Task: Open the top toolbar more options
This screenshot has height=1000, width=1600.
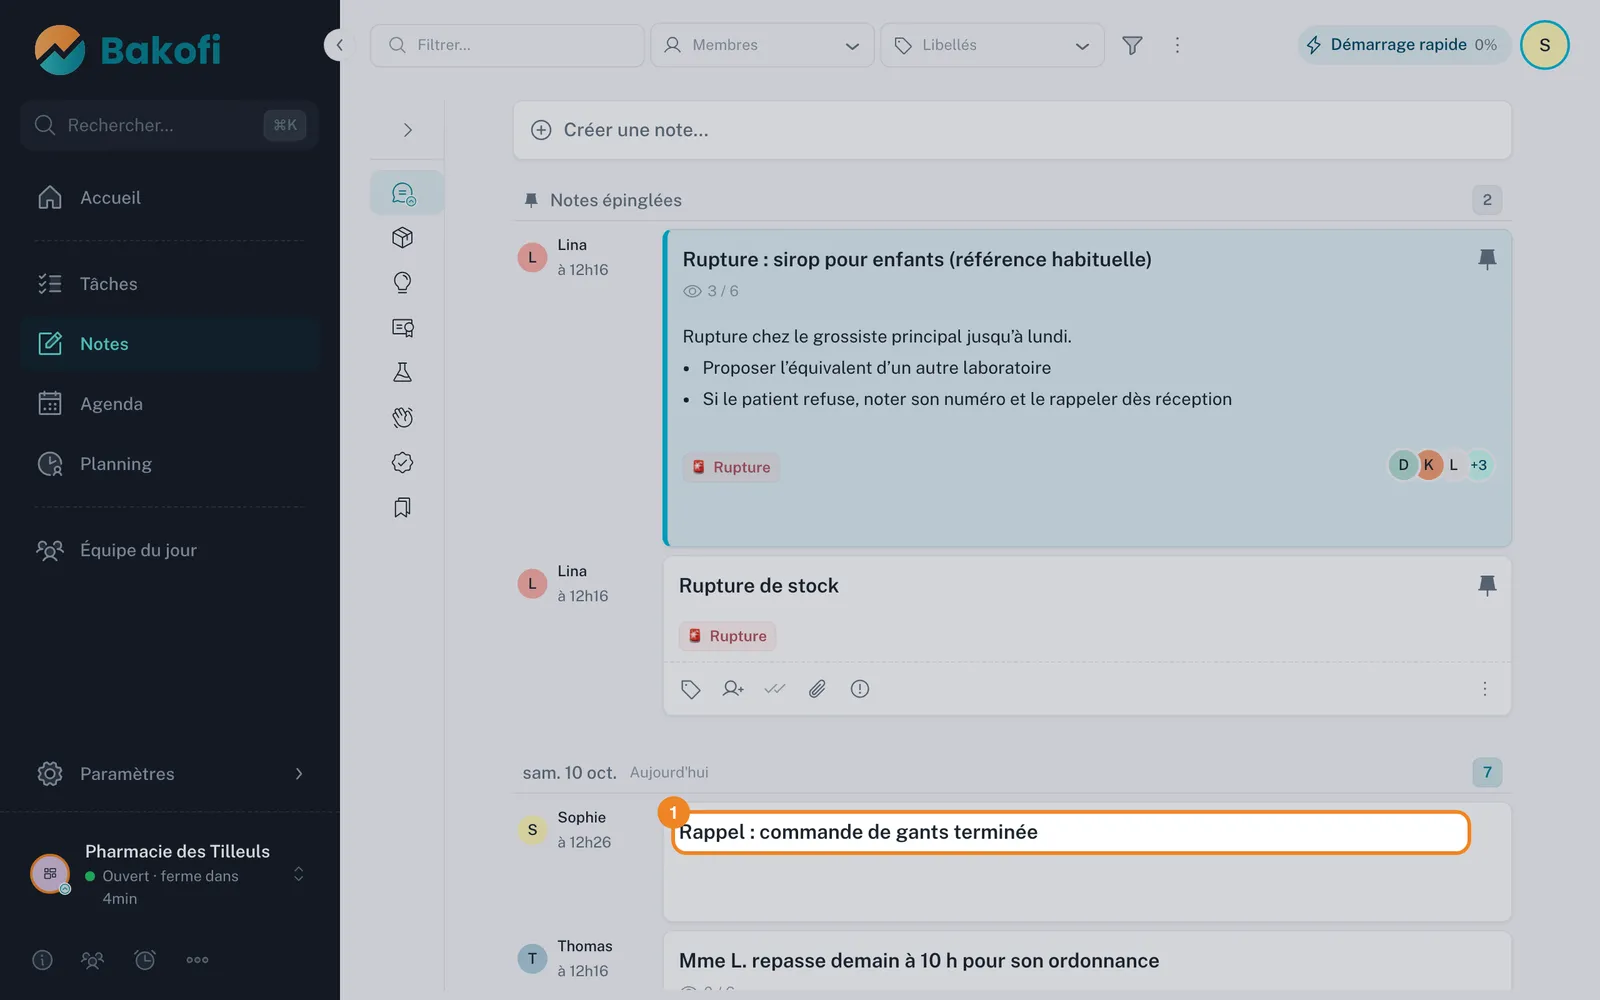Action: [x=1177, y=45]
